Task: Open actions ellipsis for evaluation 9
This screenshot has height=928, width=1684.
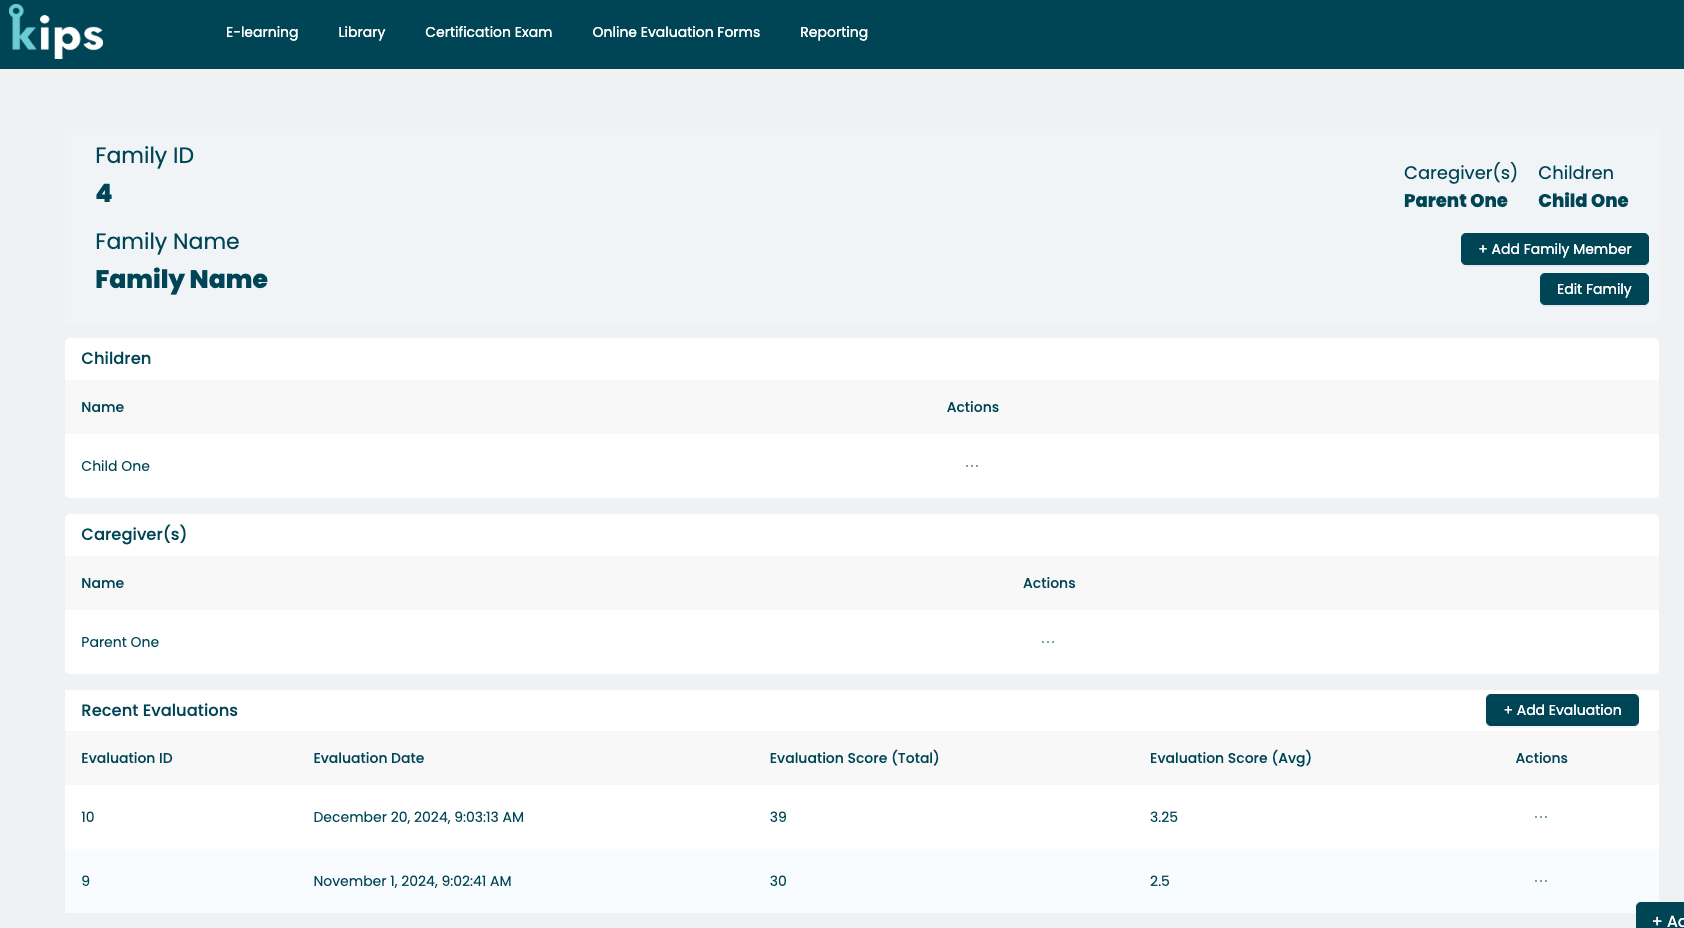Action: 1541,881
